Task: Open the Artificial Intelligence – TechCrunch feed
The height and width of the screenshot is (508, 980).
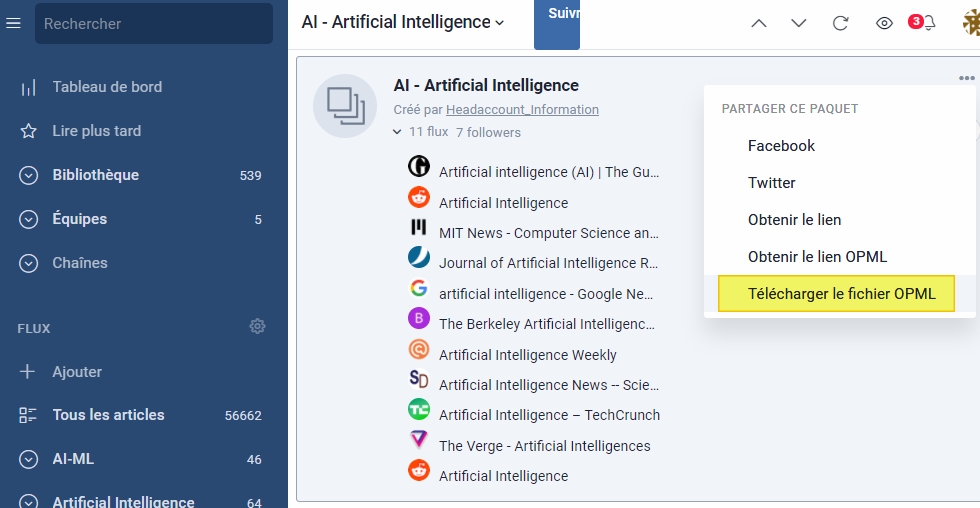Action: pyautogui.click(x=549, y=415)
